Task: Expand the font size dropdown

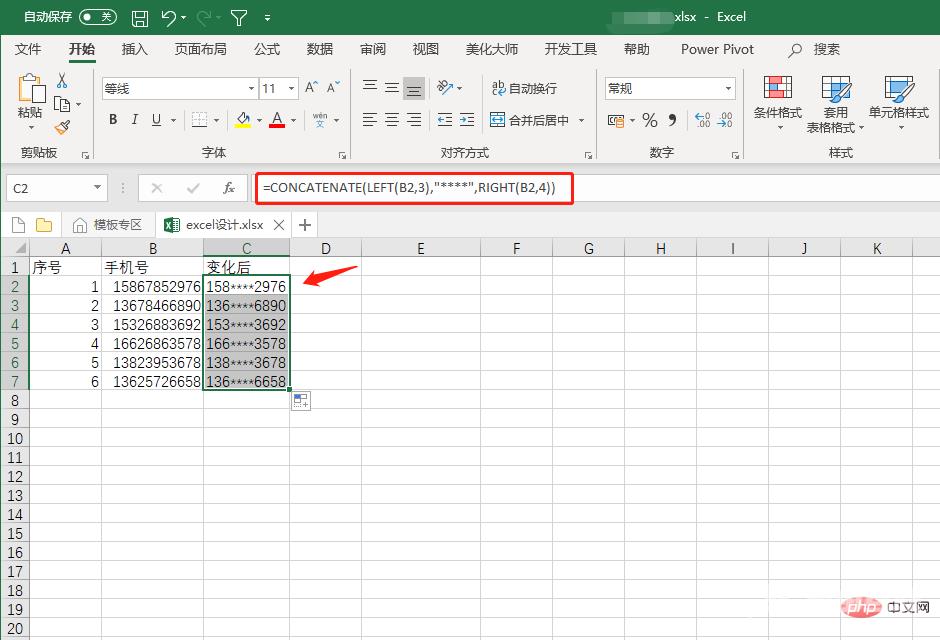Action: (290, 87)
